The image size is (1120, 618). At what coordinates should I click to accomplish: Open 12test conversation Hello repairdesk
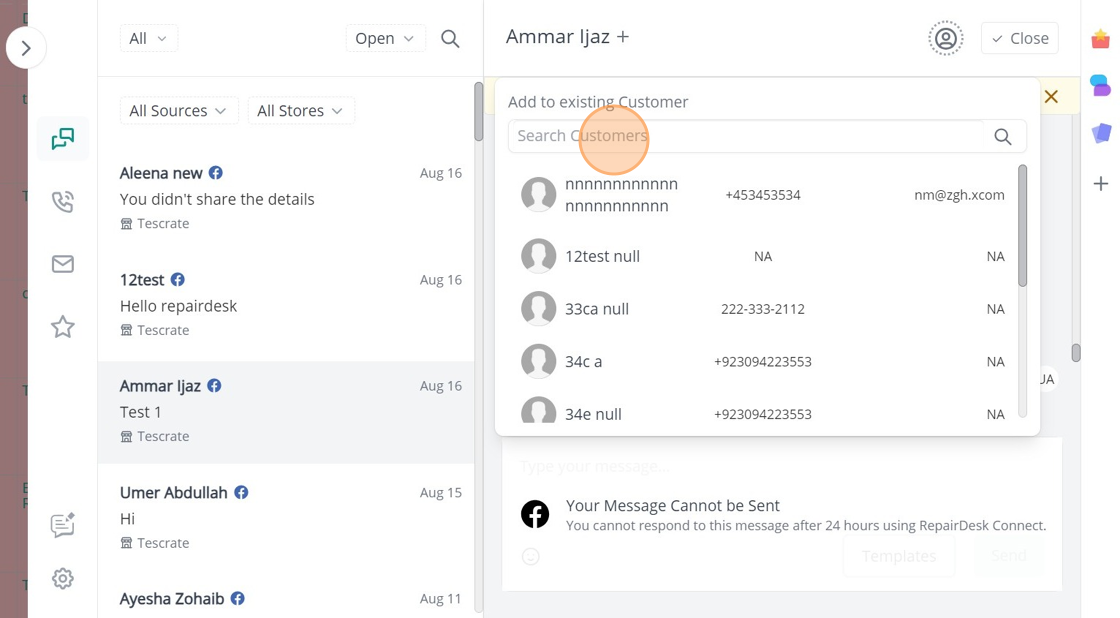286,305
